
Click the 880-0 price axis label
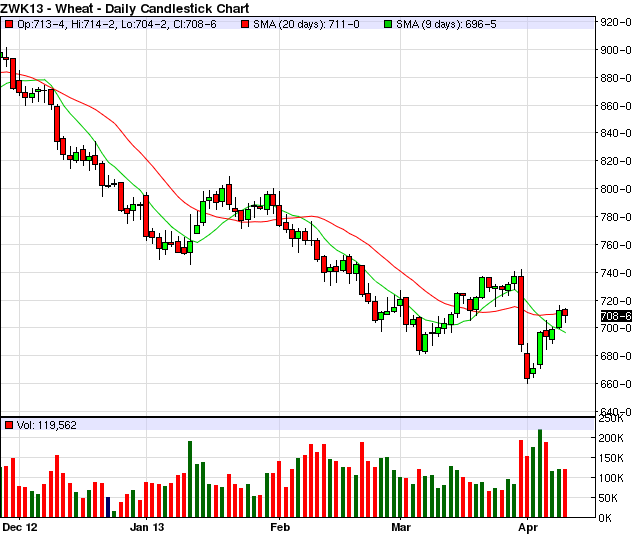coord(616,78)
